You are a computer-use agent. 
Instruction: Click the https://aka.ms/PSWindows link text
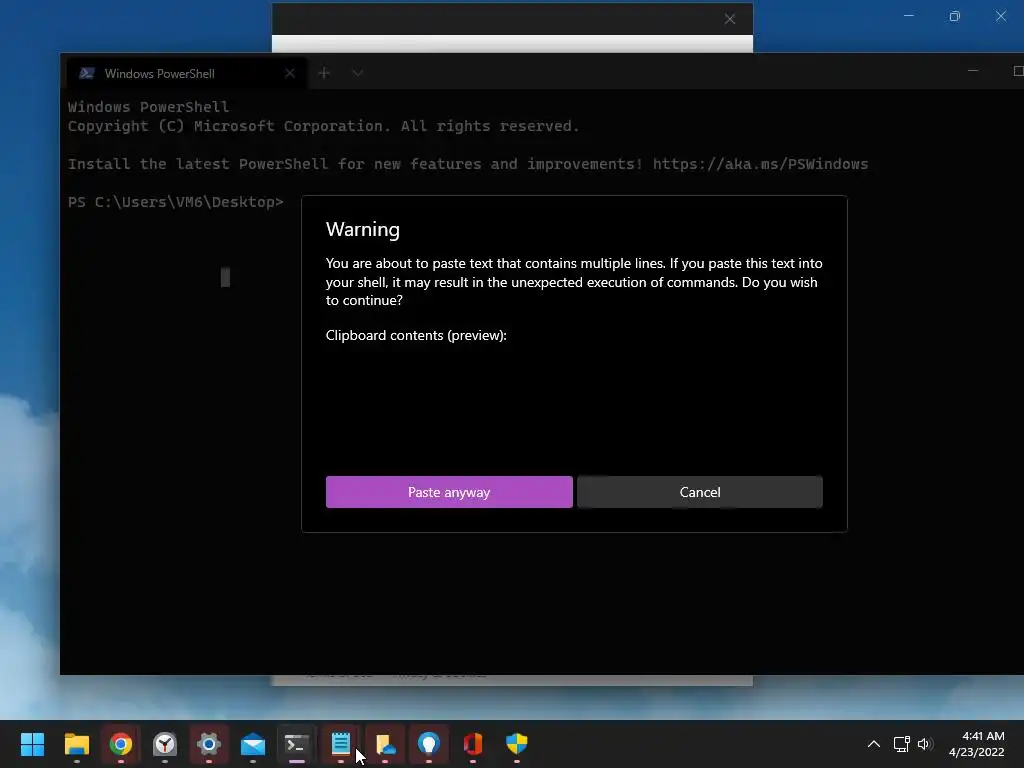click(760, 164)
